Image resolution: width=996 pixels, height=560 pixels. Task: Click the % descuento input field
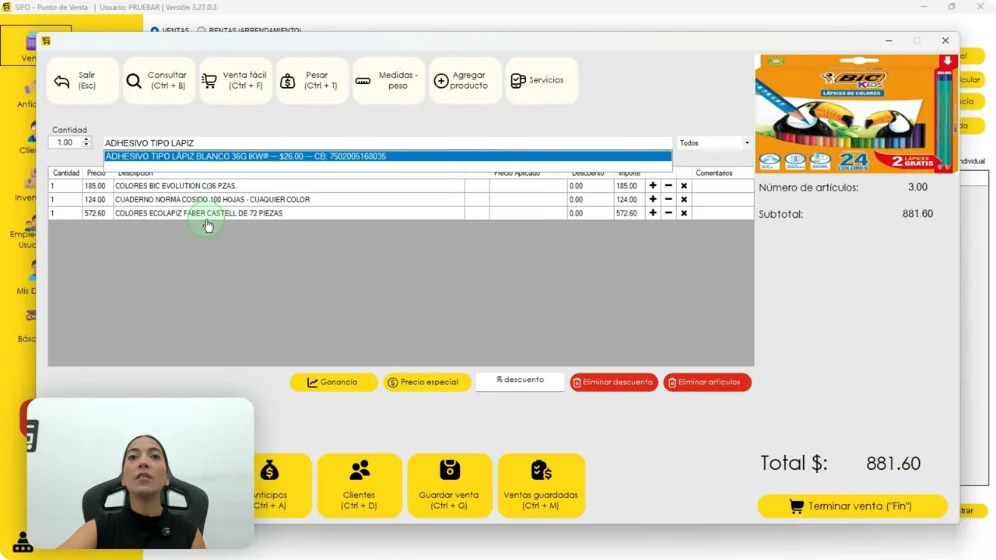520,380
